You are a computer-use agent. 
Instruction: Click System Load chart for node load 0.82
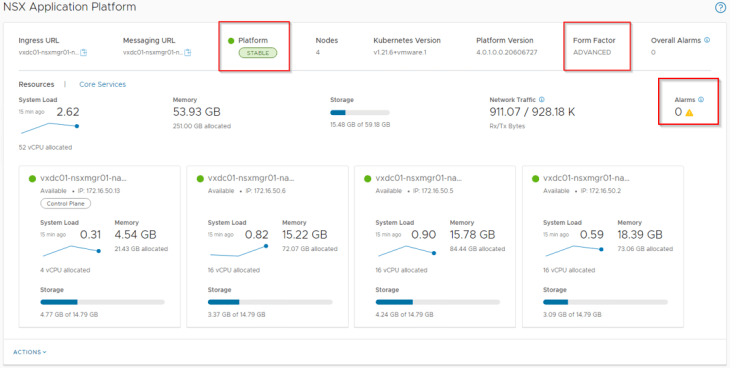pos(238,251)
